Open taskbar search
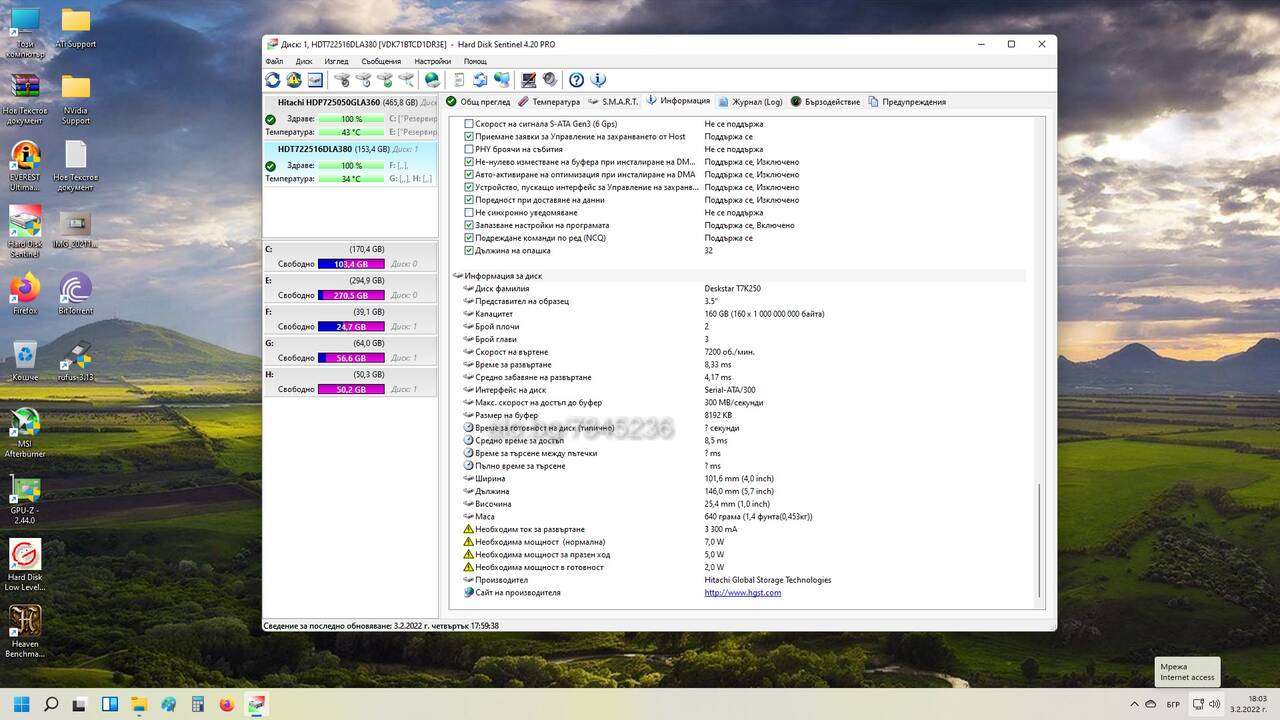 (51, 704)
